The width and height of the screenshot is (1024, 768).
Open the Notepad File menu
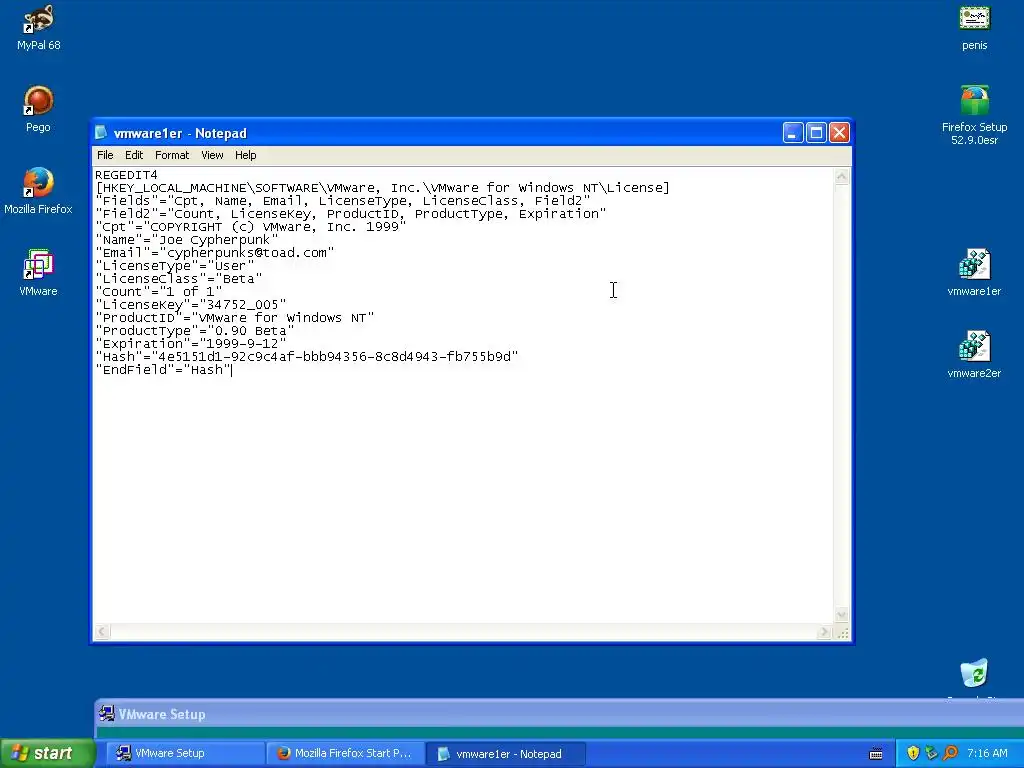coord(105,155)
